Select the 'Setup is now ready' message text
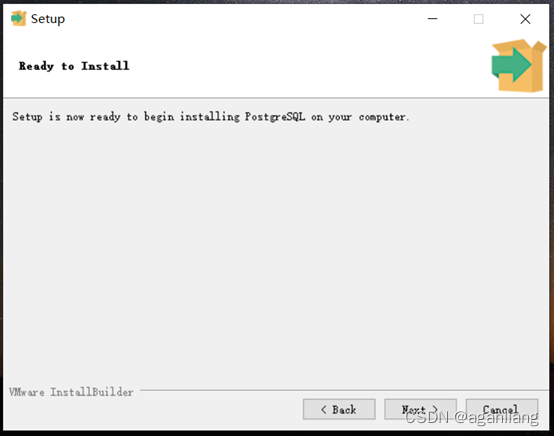 211,117
